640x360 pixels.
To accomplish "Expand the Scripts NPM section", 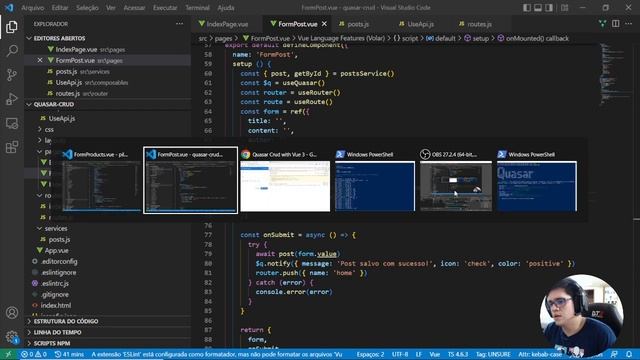I will click(52, 343).
